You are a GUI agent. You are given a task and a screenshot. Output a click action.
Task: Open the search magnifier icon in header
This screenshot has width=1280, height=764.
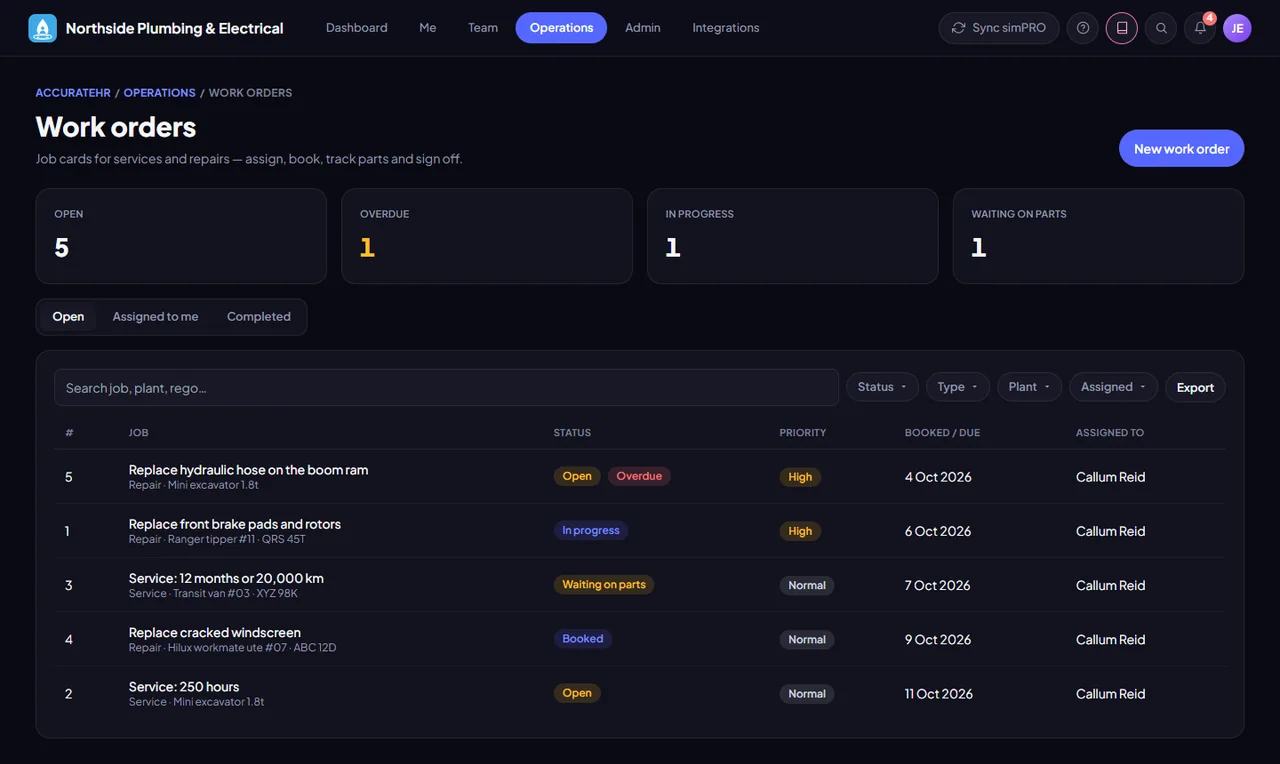coord(1161,28)
